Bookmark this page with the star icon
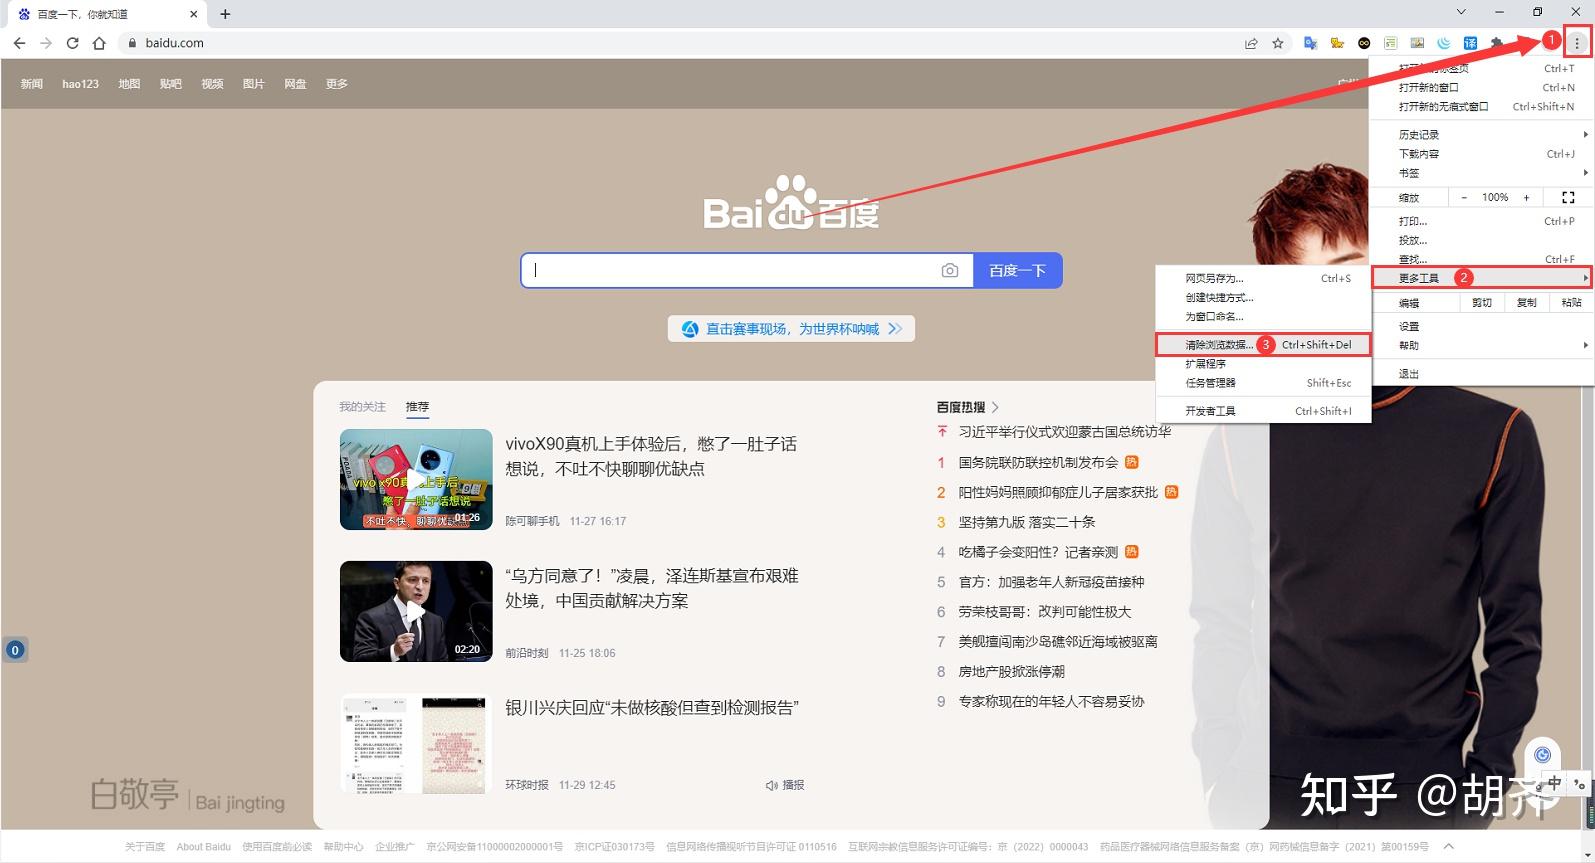1595x863 pixels. (x=1278, y=43)
